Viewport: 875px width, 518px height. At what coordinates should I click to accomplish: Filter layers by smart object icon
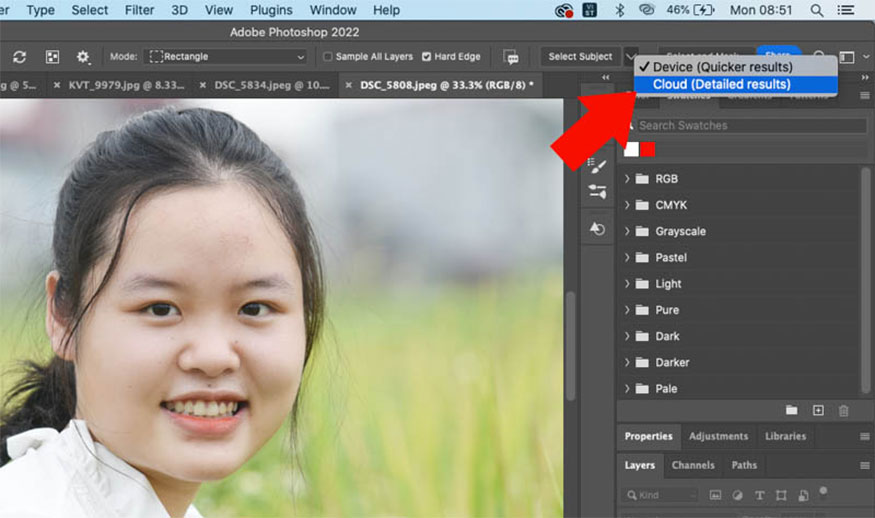(803, 495)
